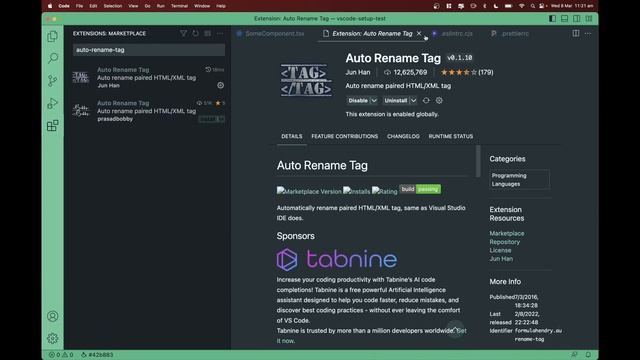Open the Repository resource link
640x360 pixels.
504,242
